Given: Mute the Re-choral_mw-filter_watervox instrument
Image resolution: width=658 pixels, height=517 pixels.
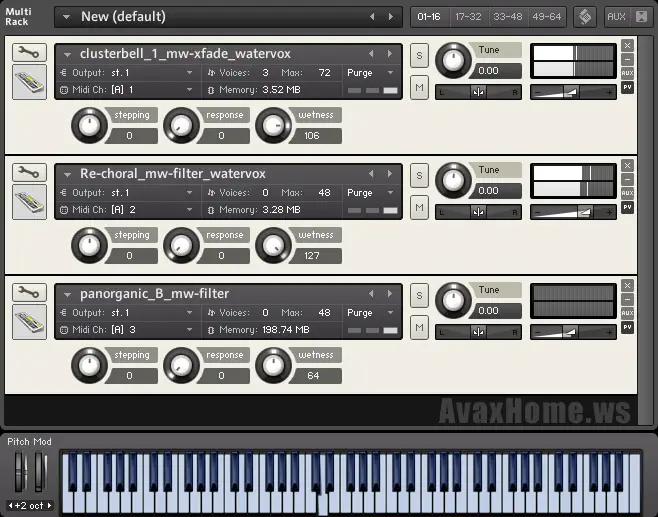Looking at the screenshot, I should (419, 208).
